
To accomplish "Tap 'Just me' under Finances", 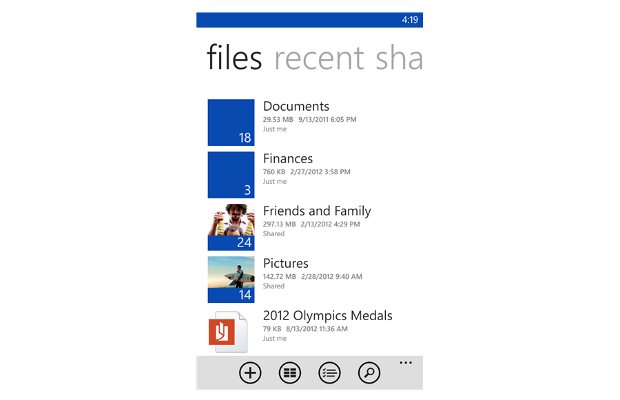I will (275, 181).
